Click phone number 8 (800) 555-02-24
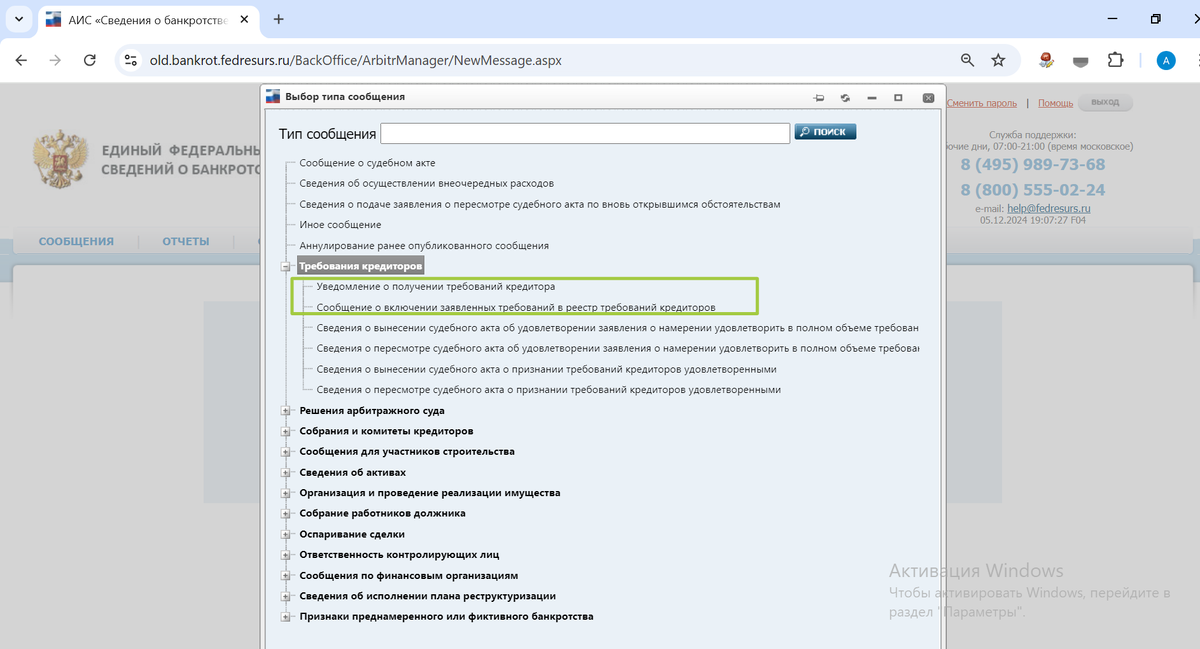This screenshot has width=1200, height=649. (x=1033, y=190)
